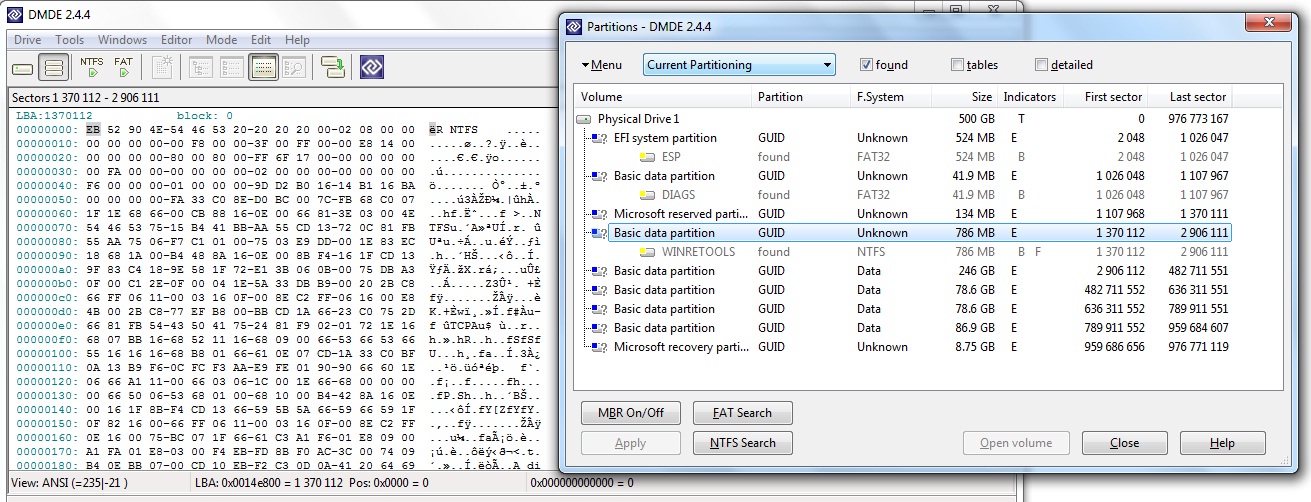Enable the detailed checkbox
This screenshot has width=1311, height=502.
click(x=1041, y=65)
